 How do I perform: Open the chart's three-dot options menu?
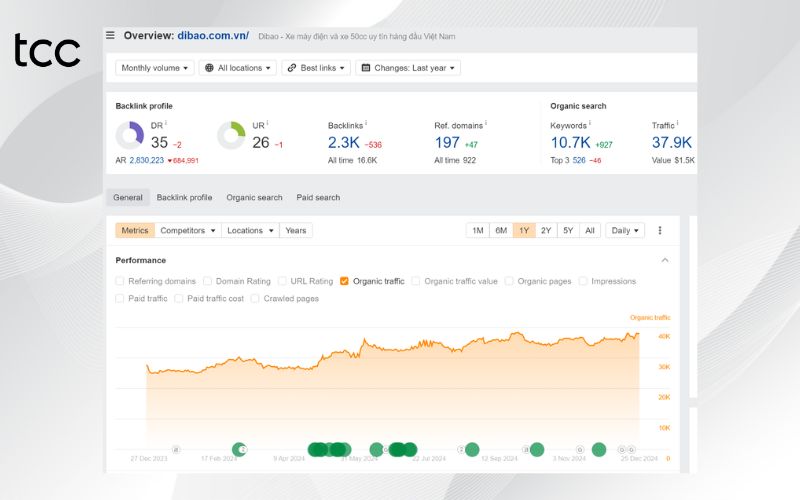click(x=660, y=231)
